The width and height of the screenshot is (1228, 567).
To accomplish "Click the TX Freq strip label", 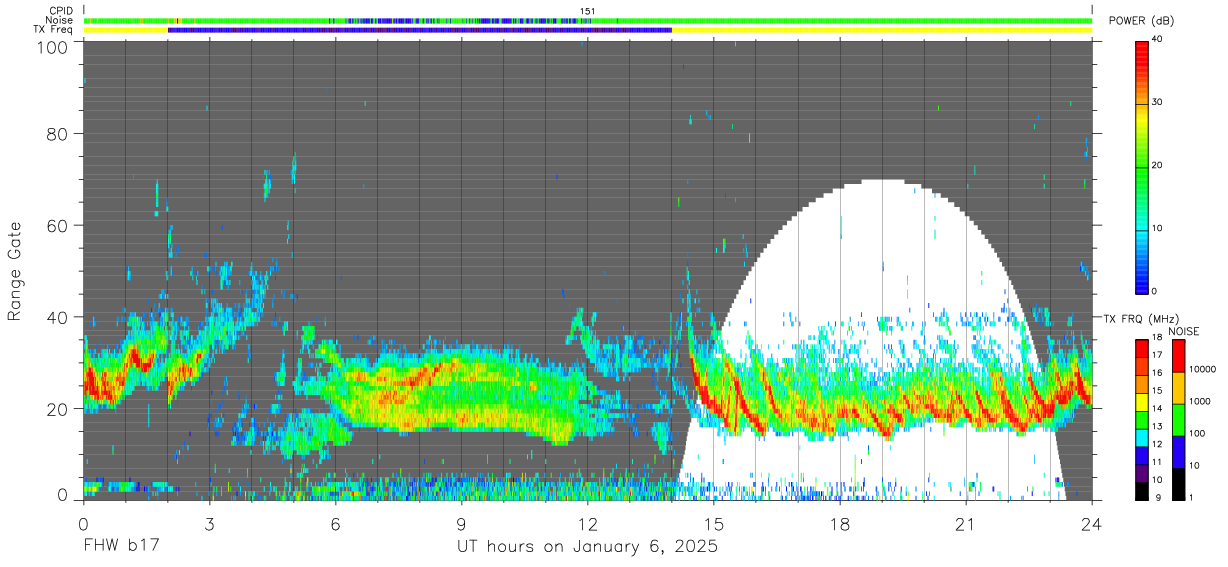I will pos(53,29).
